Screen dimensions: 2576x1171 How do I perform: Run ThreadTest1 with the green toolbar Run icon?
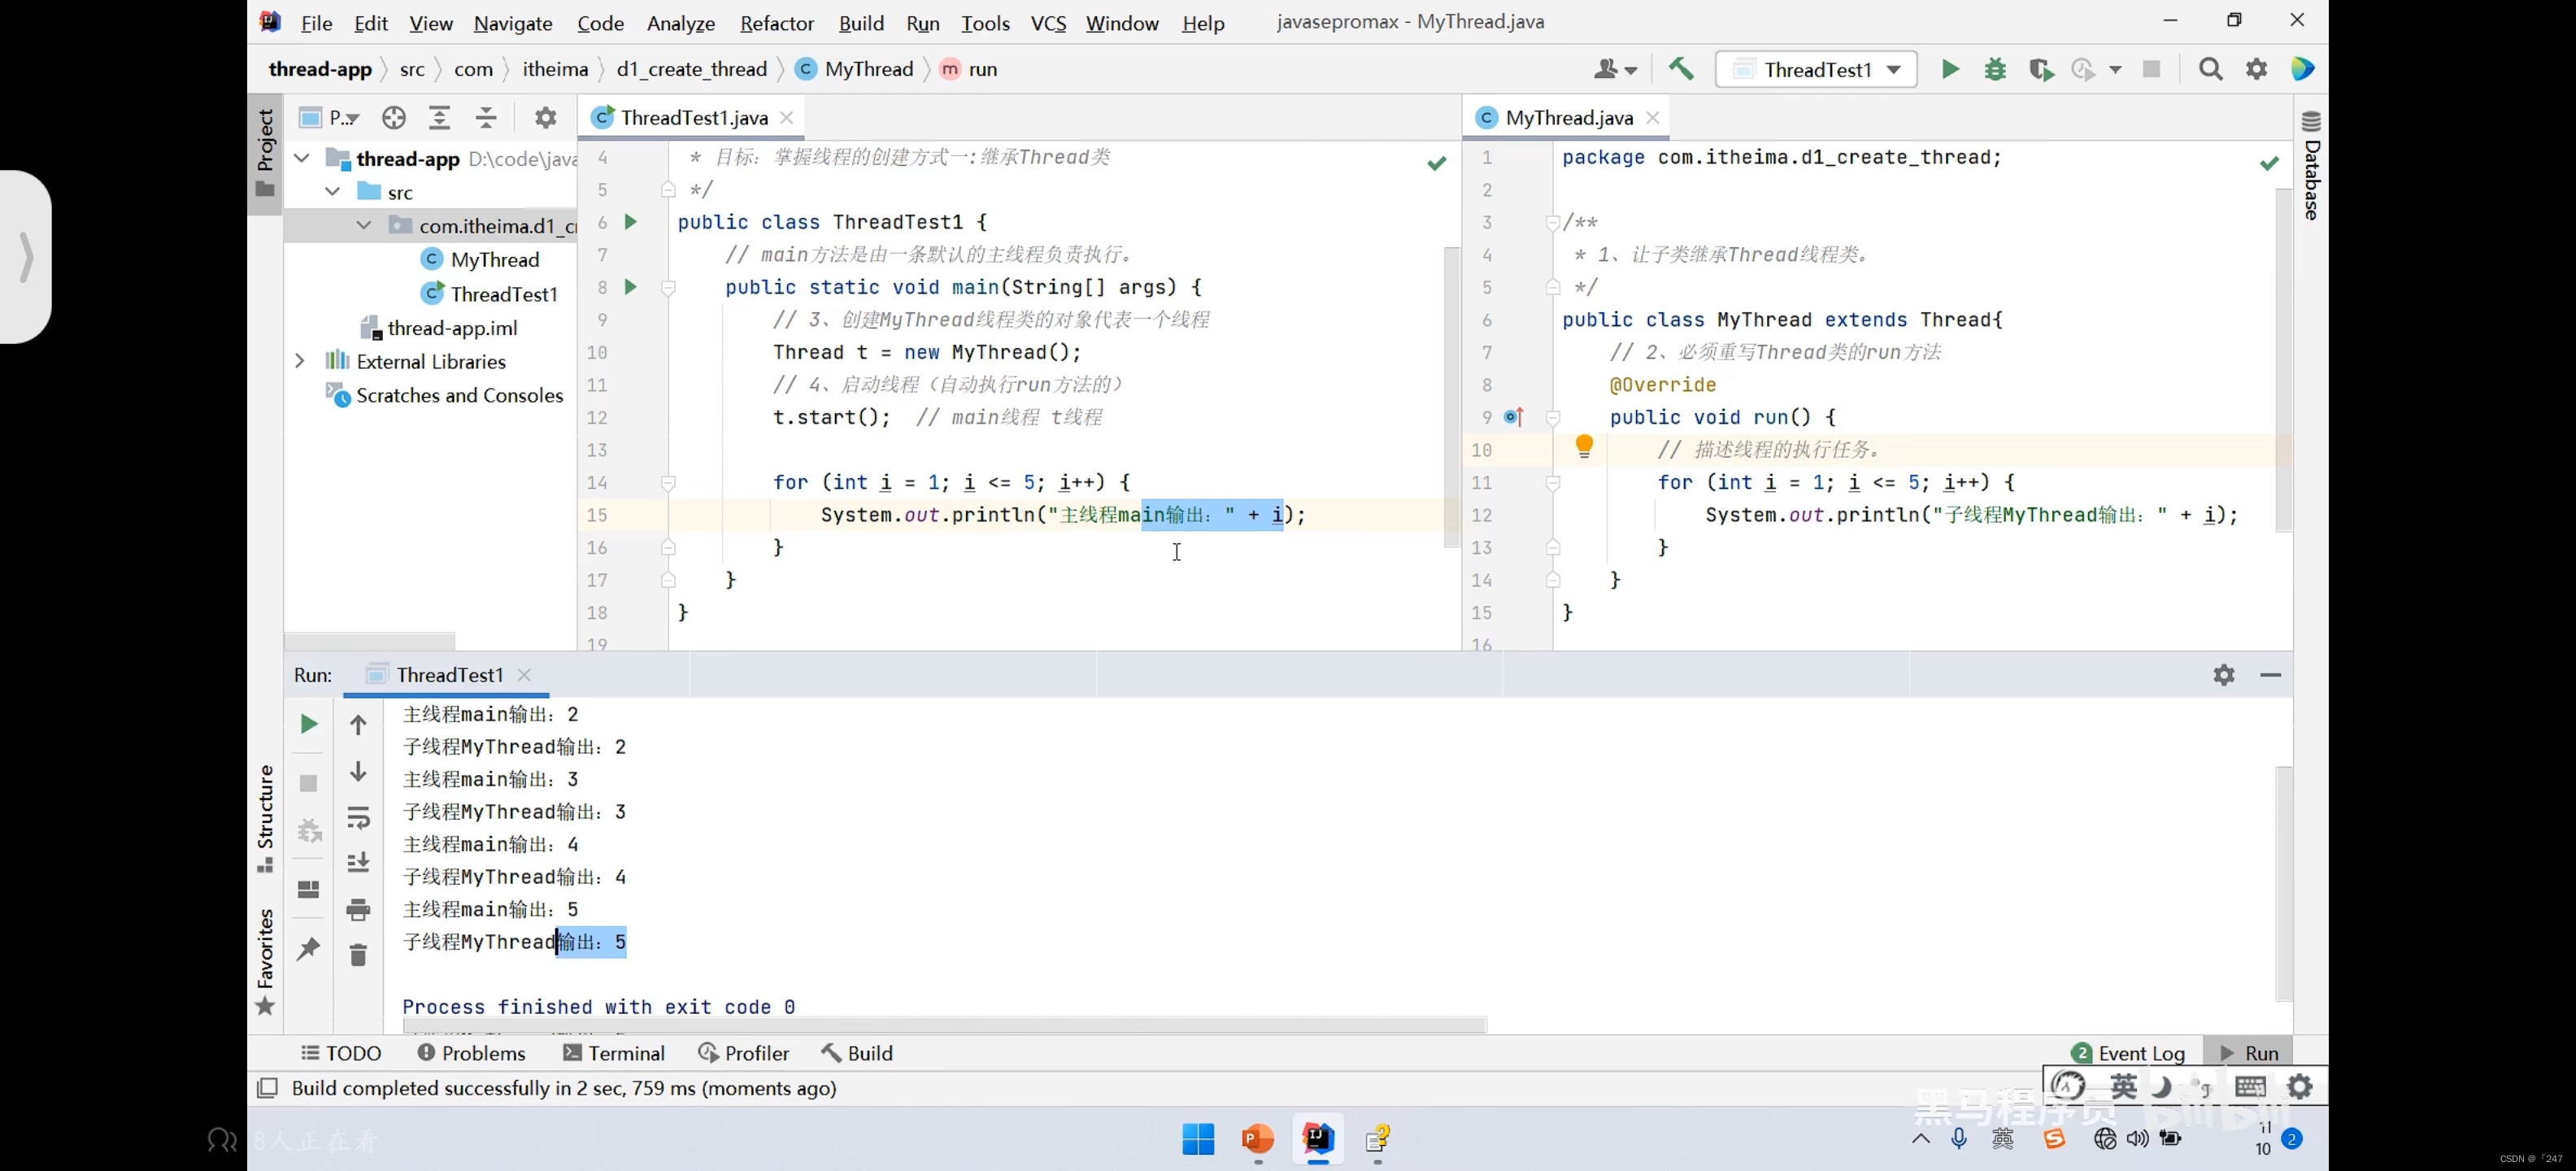(x=1950, y=69)
